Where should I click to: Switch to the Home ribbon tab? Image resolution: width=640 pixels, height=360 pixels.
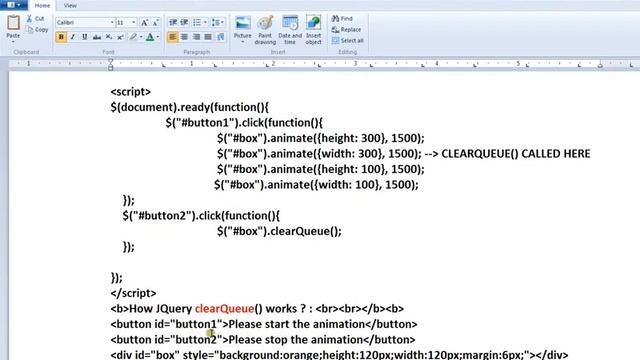click(x=42, y=5)
